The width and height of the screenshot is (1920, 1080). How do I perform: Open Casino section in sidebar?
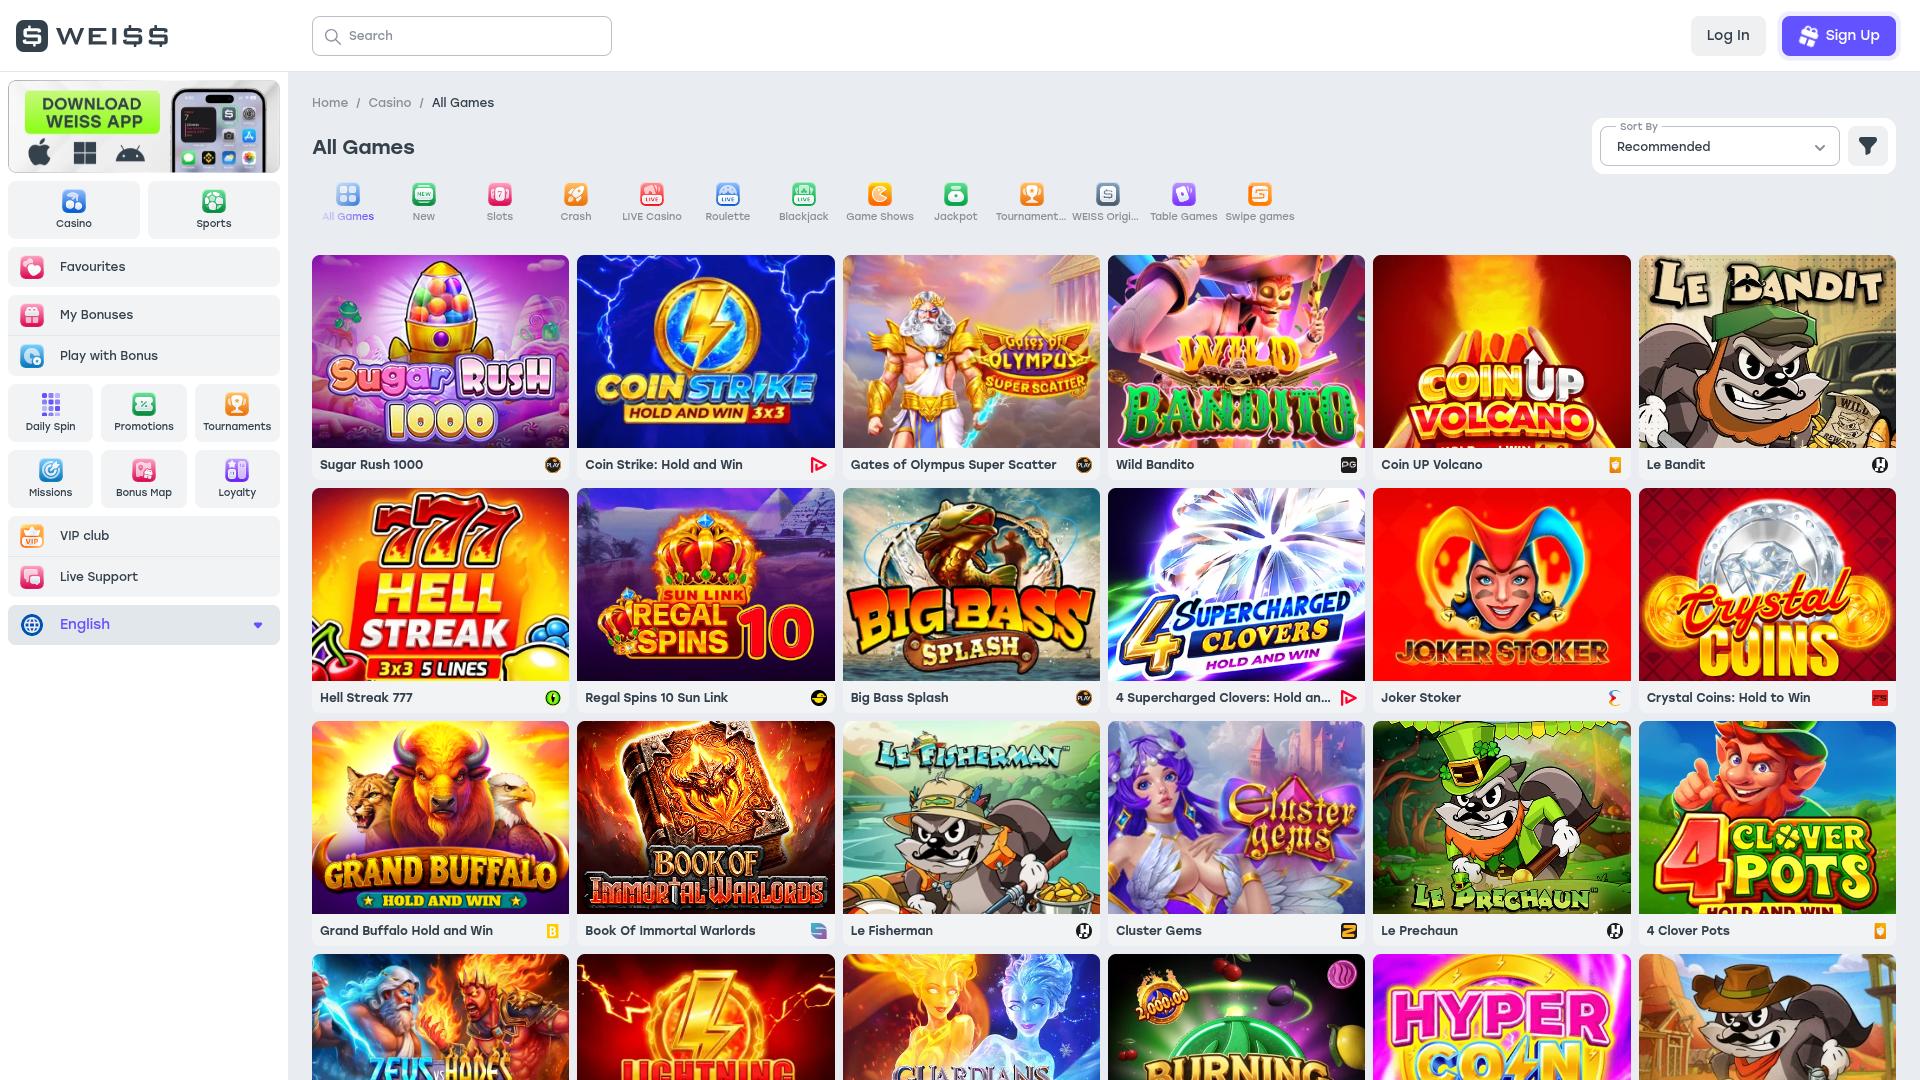74,210
